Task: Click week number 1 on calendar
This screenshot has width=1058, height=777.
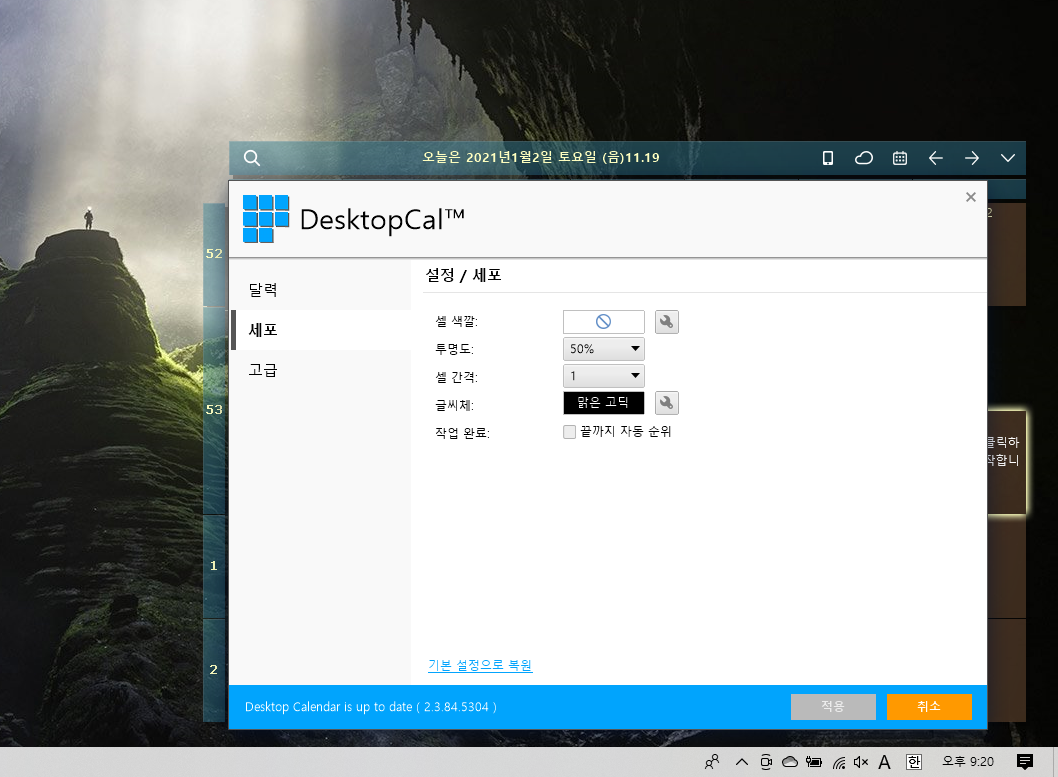Action: pyautogui.click(x=214, y=566)
